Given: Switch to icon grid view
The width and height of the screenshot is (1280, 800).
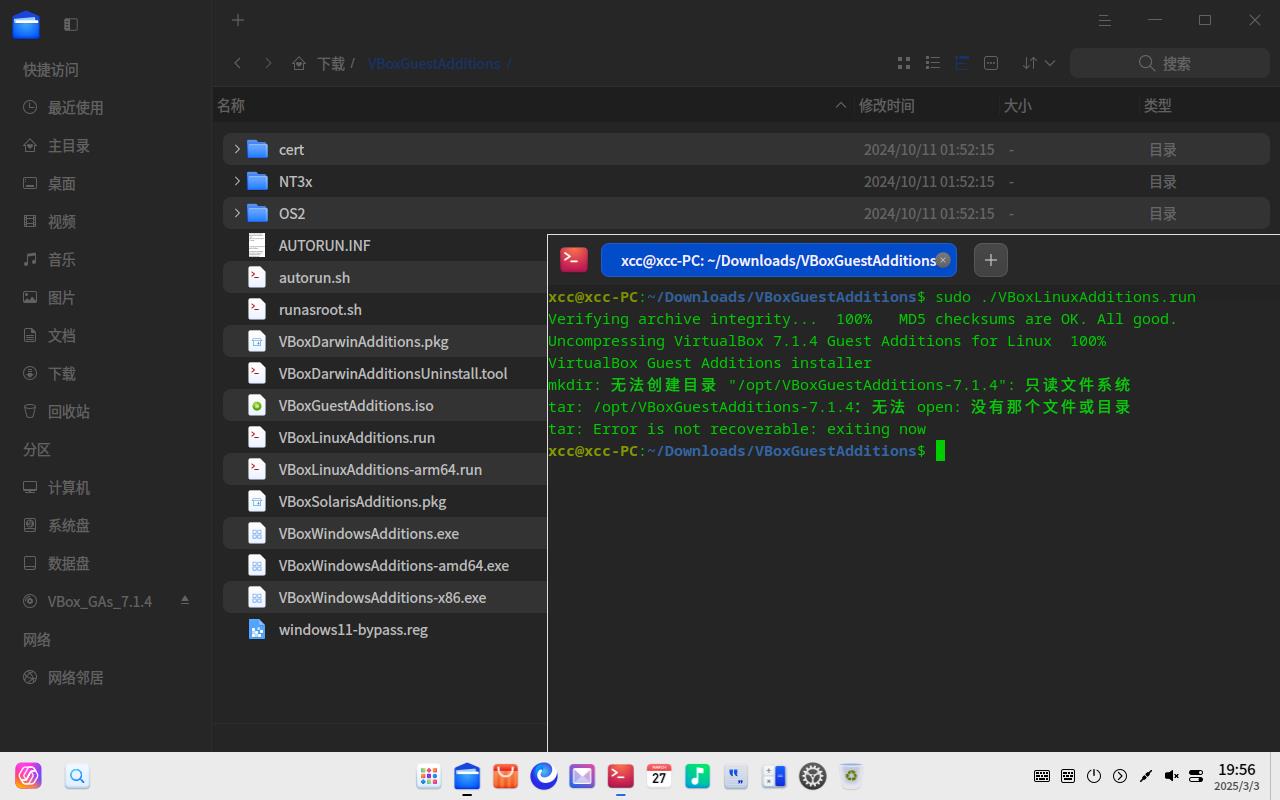Looking at the screenshot, I should click(904, 63).
